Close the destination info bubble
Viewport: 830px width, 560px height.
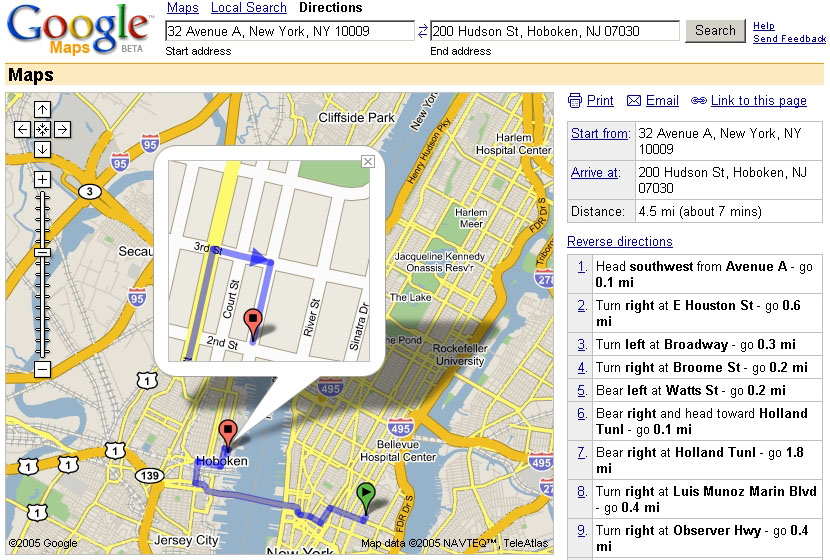pyautogui.click(x=368, y=161)
